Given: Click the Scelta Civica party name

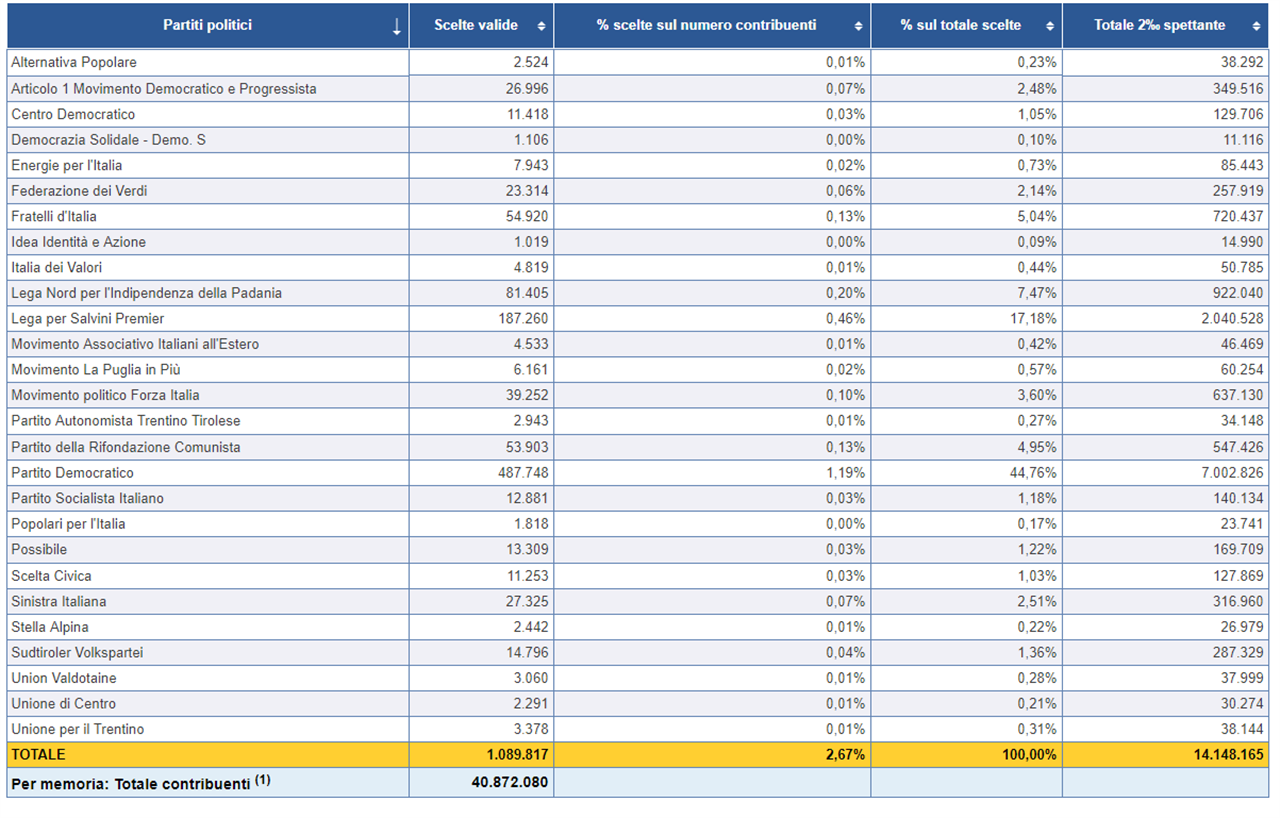Looking at the screenshot, I should click(x=51, y=576).
